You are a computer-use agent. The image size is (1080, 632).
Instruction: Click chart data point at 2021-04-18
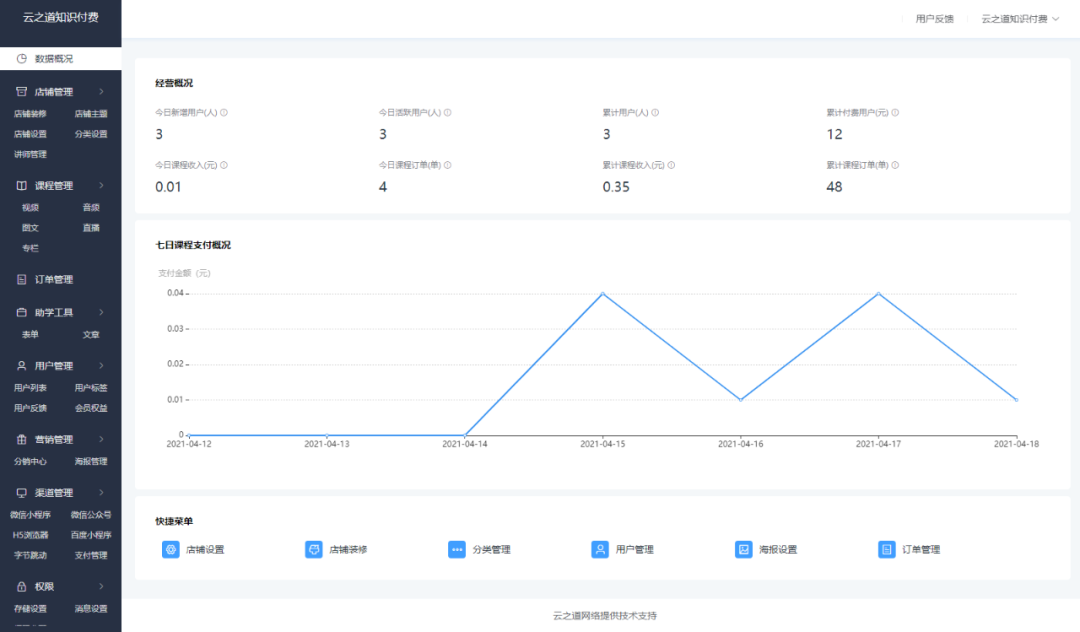click(1016, 399)
